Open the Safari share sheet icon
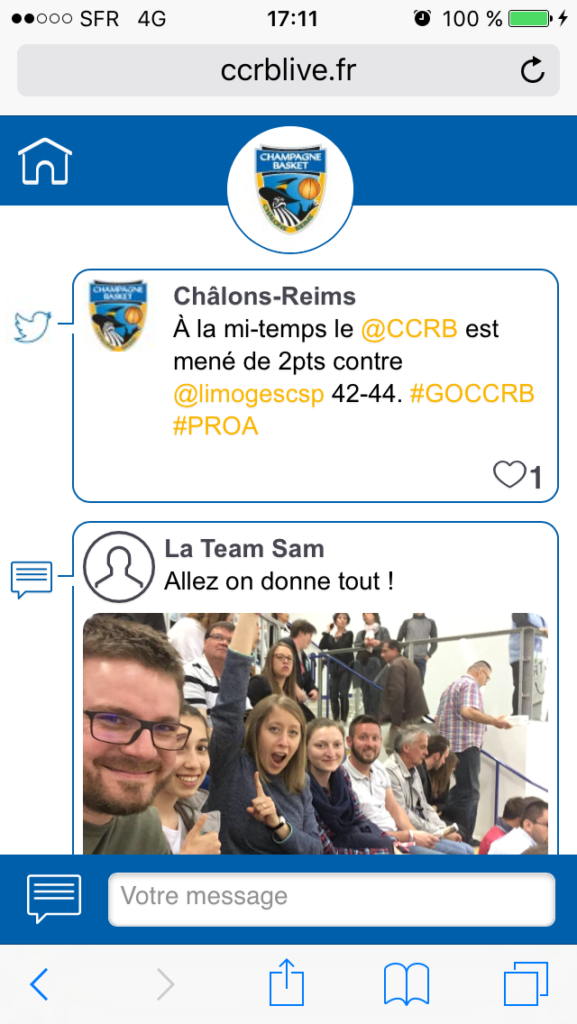577x1024 pixels. pyautogui.click(x=287, y=981)
